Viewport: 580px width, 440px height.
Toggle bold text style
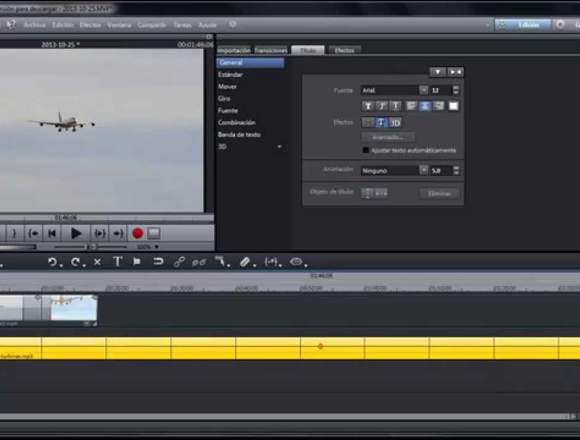point(368,106)
